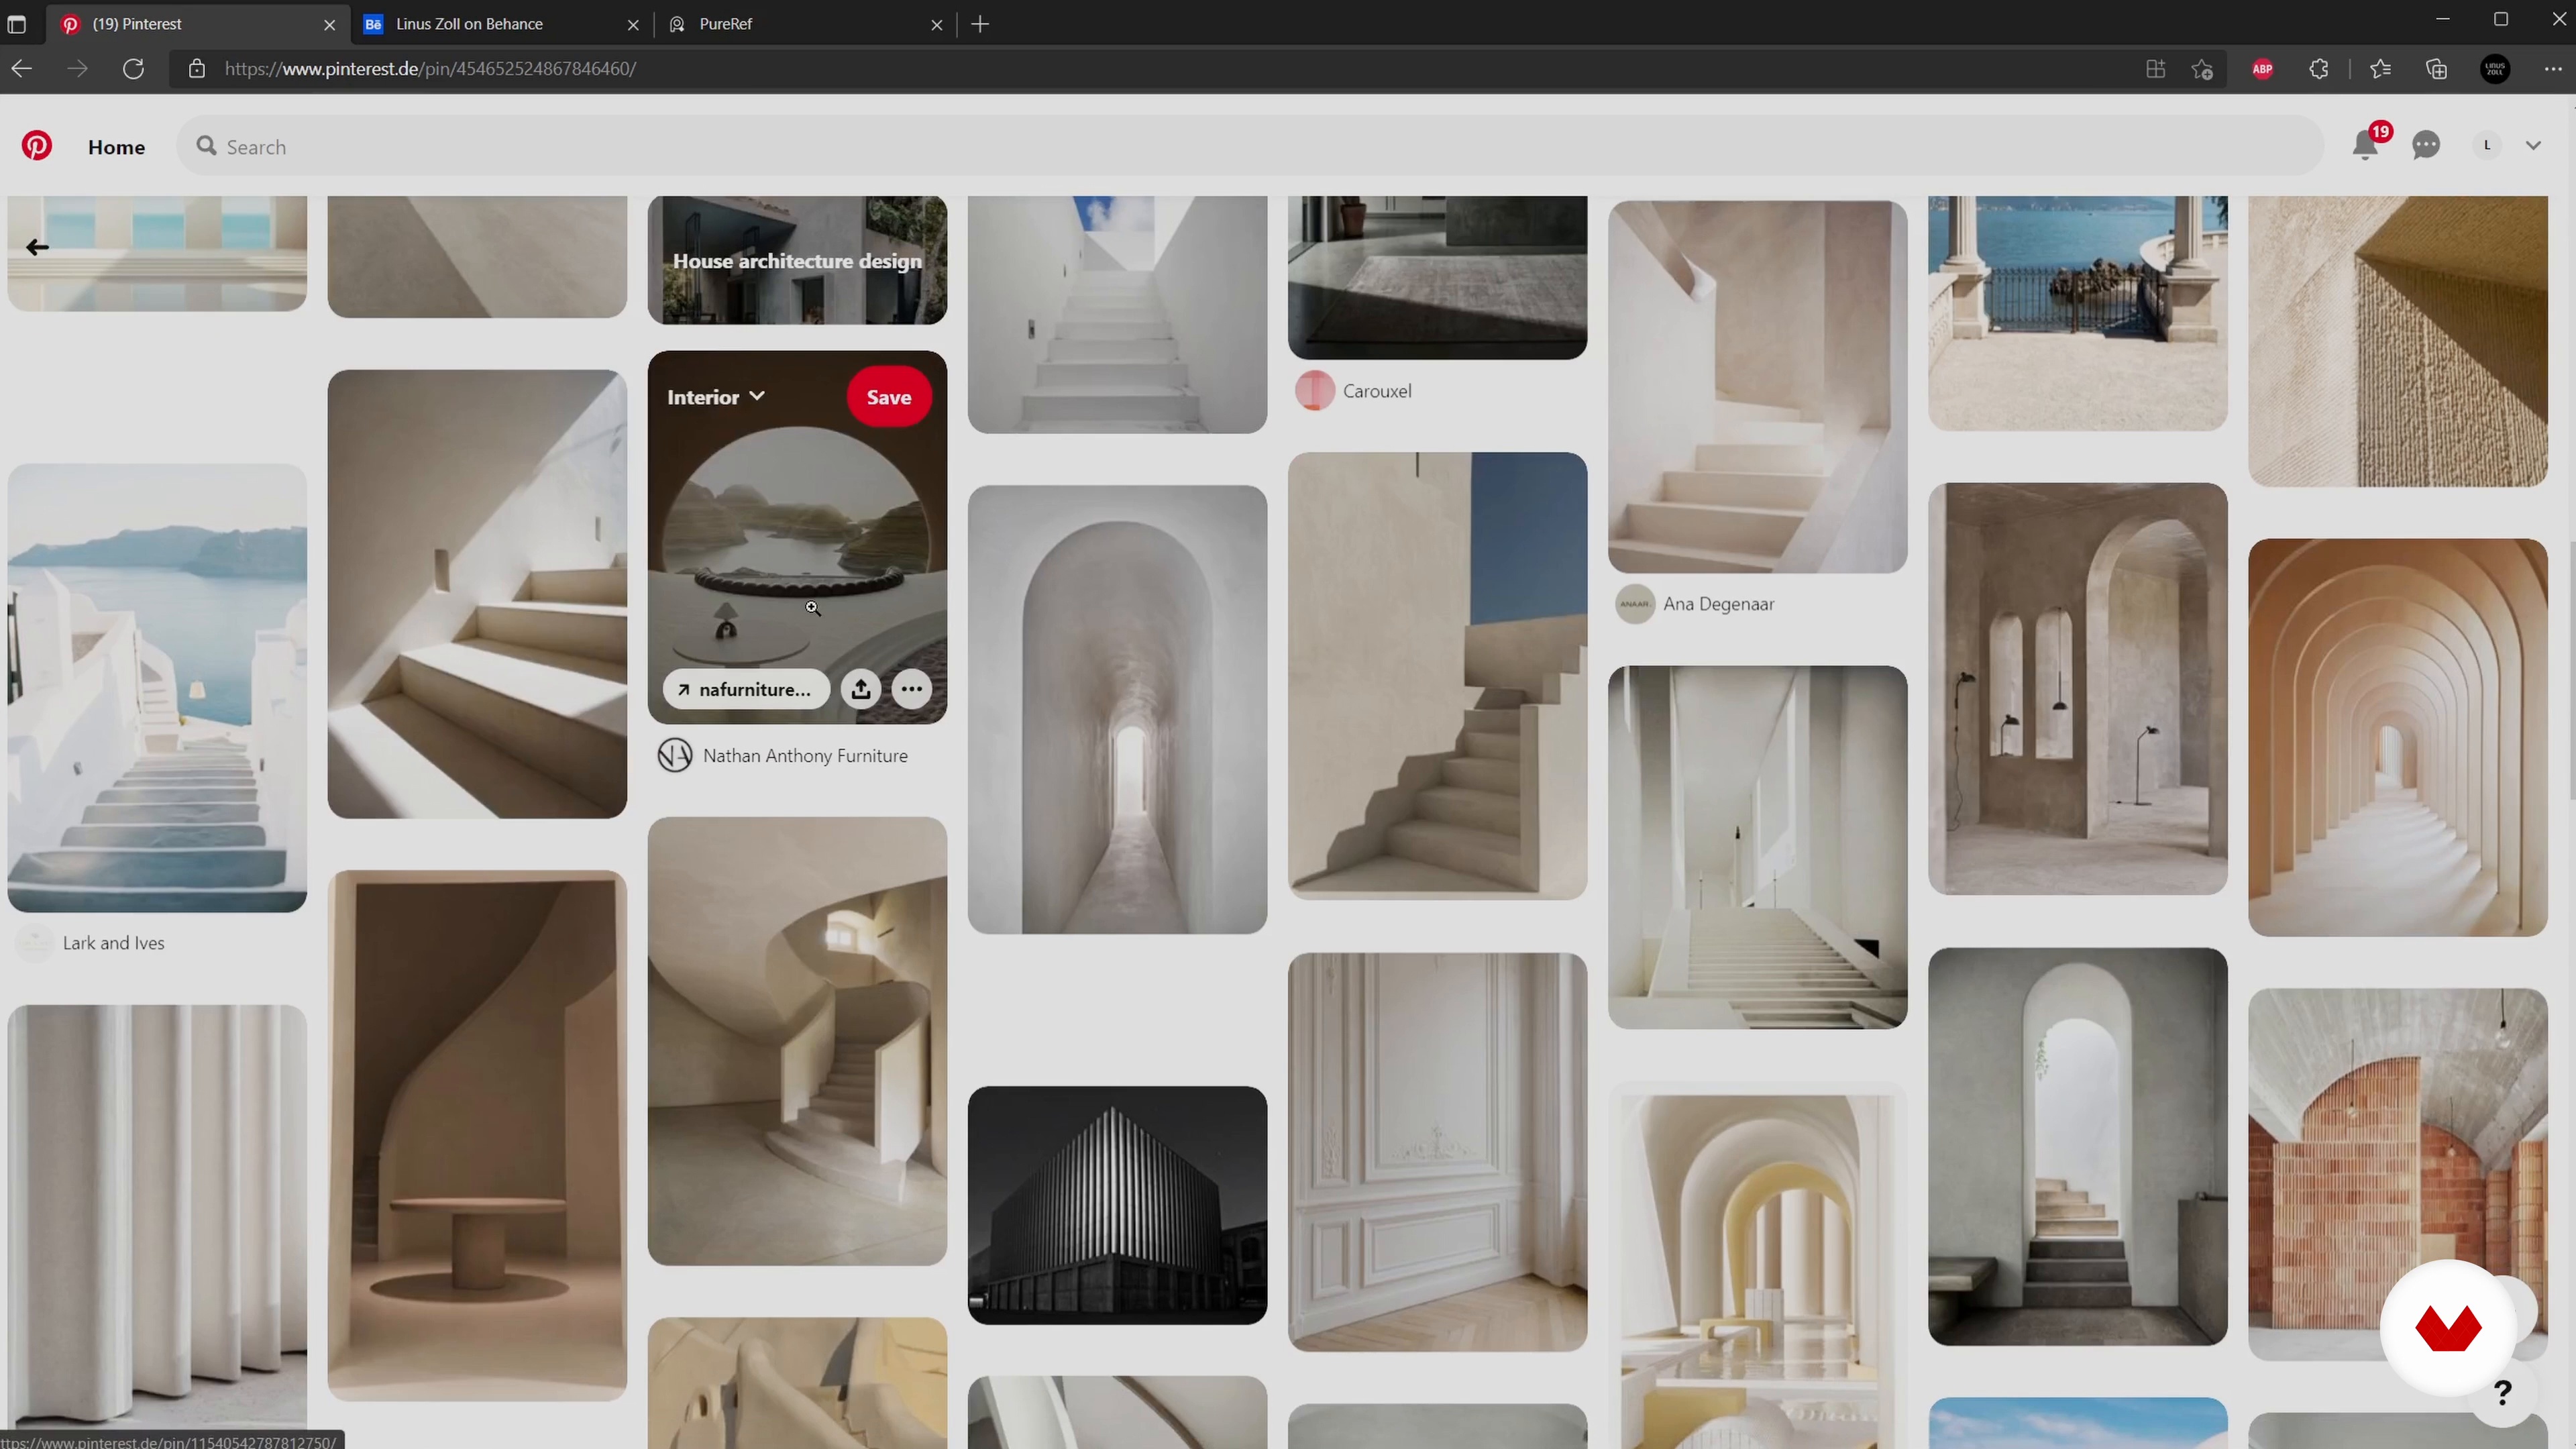Close the Behance tab
The height and width of the screenshot is (1449, 2576).
coord(633,25)
